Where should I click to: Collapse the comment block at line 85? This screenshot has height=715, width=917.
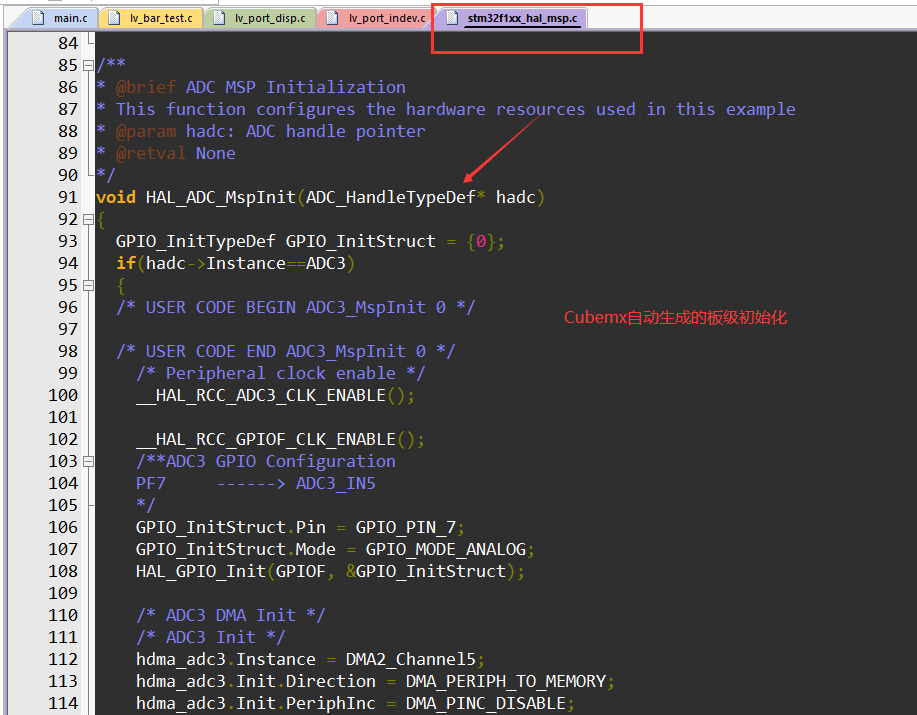click(x=88, y=64)
